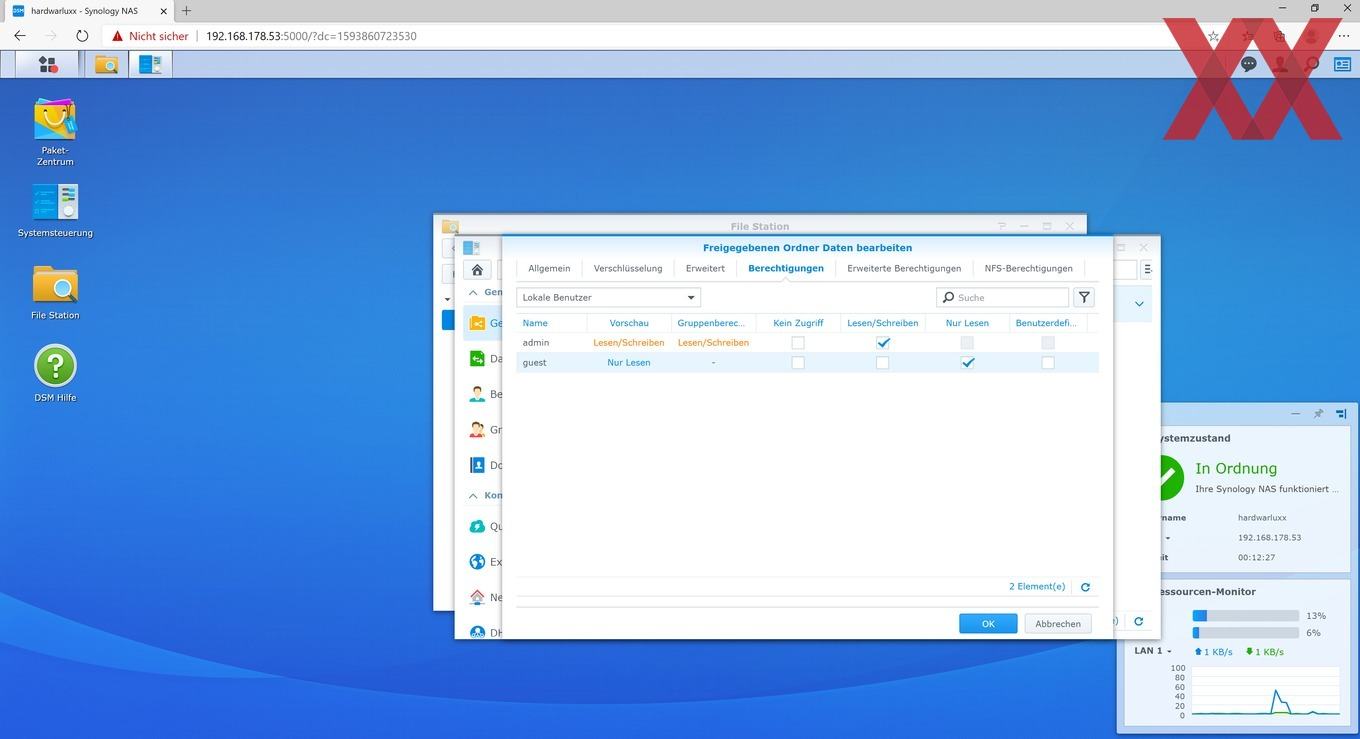This screenshot has width=1360, height=739.
Task: Reload the browser page
Action: [82, 35]
